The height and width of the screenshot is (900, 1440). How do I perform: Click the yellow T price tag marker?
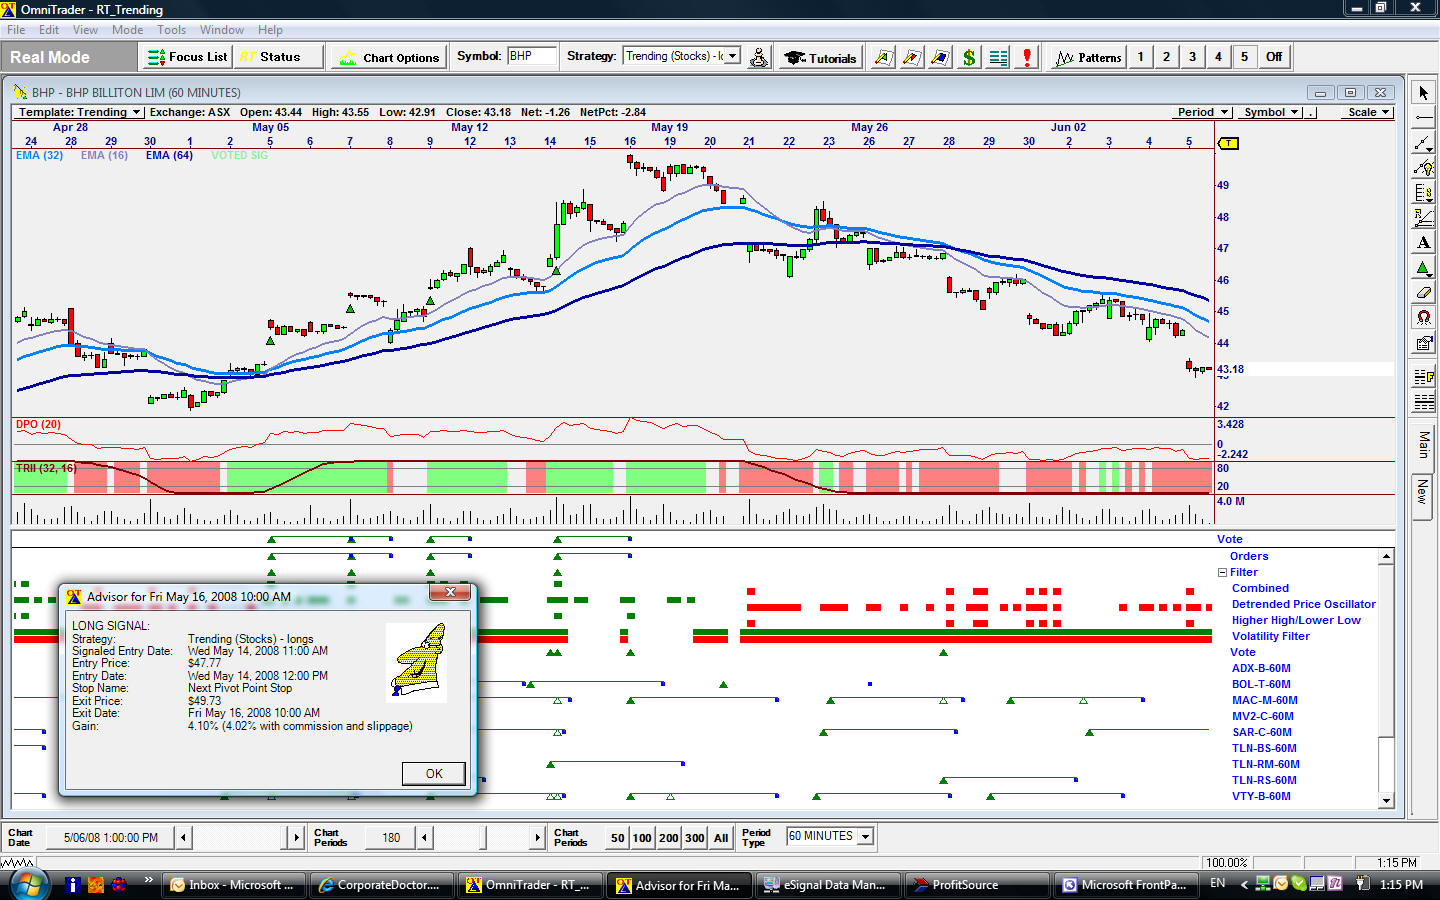pos(1228,143)
